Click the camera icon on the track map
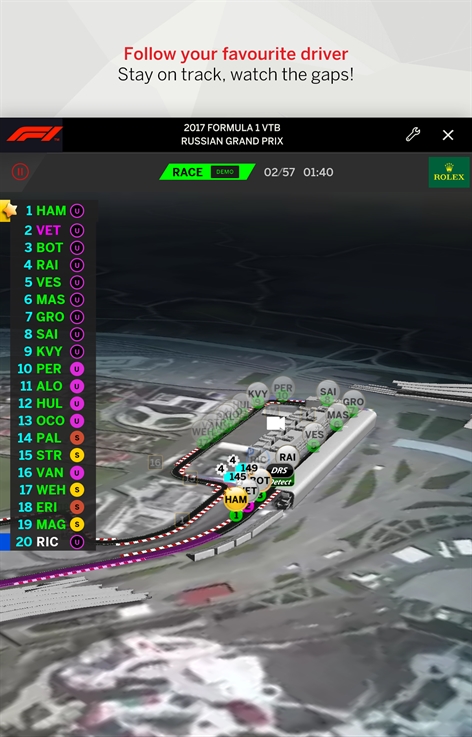 click(275, 423)
